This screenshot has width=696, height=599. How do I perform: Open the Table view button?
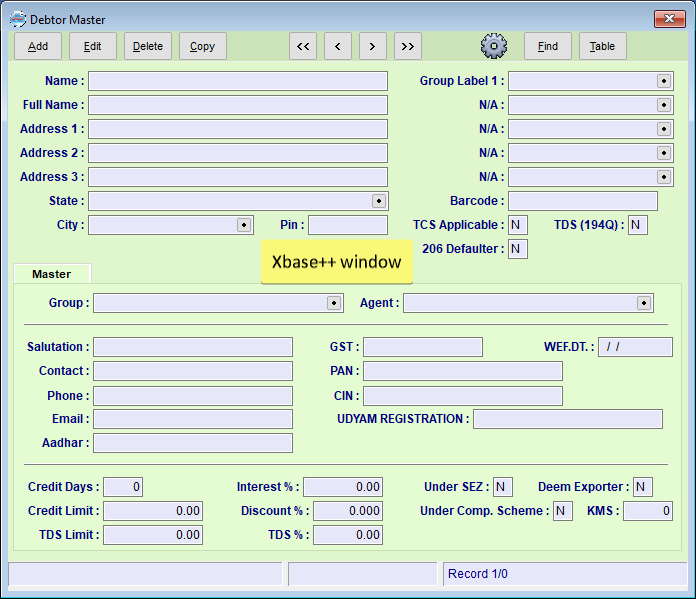pyautogui.click(x=602, y=46)
